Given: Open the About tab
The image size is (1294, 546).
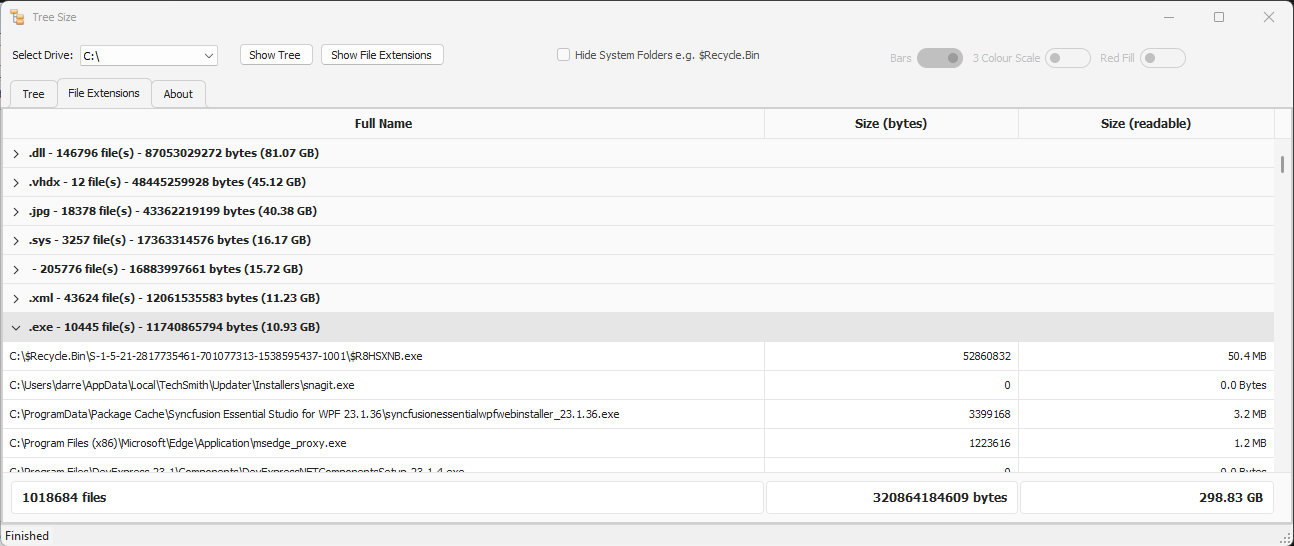Looking at the screenshot, I should click(178, 94).
